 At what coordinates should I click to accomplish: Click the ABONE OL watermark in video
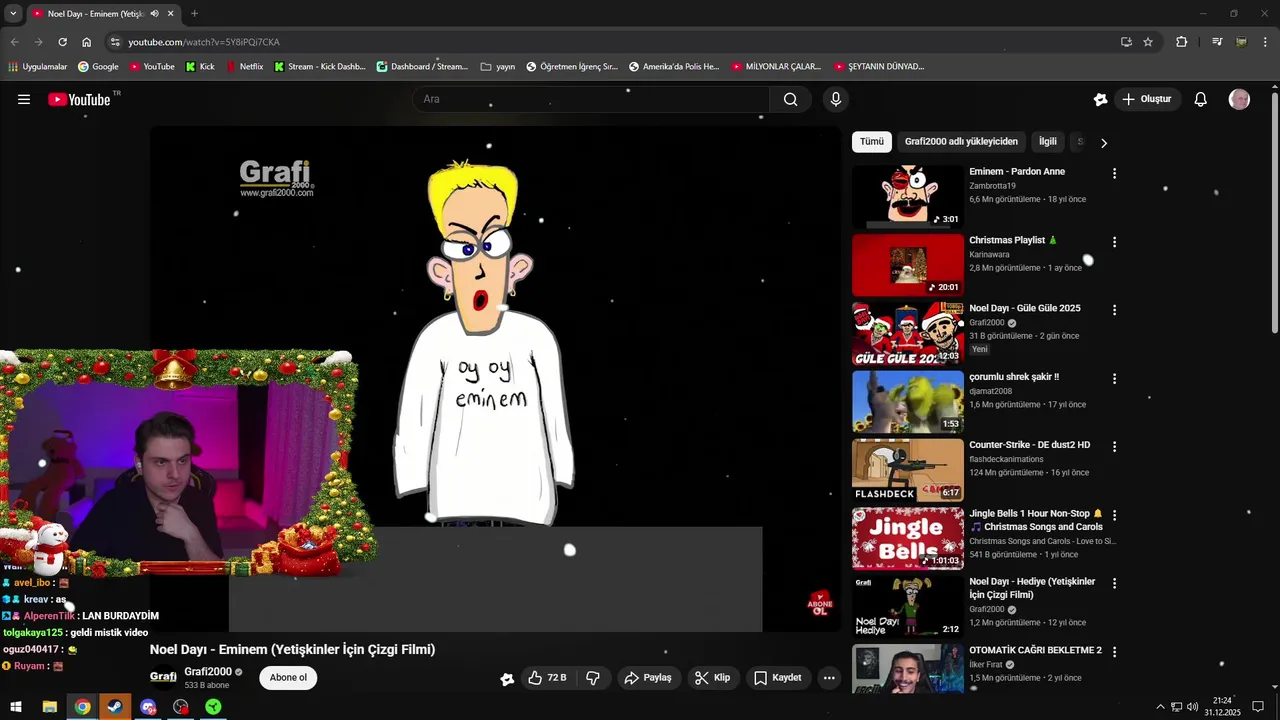click(820, 603)
